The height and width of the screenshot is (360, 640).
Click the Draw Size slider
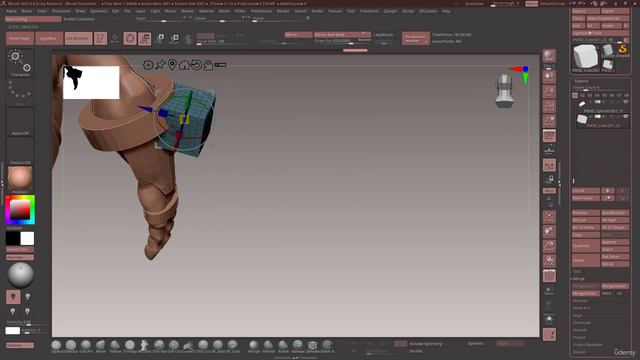tap(342, 41)
